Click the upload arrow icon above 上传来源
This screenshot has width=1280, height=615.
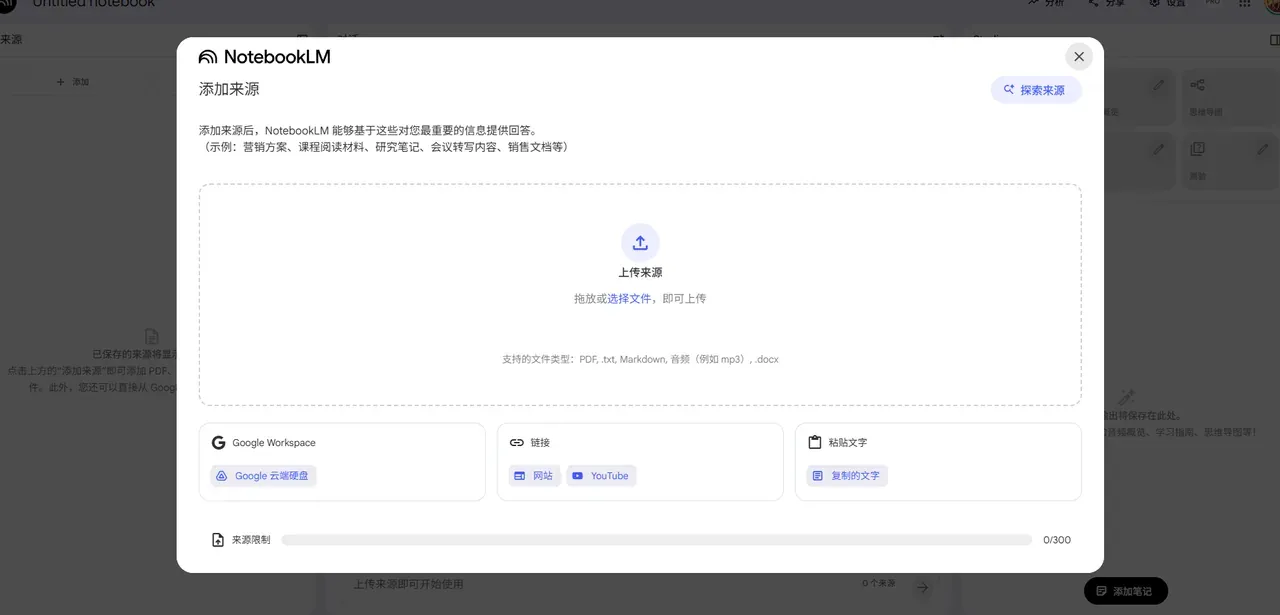(x=640, y=242)
